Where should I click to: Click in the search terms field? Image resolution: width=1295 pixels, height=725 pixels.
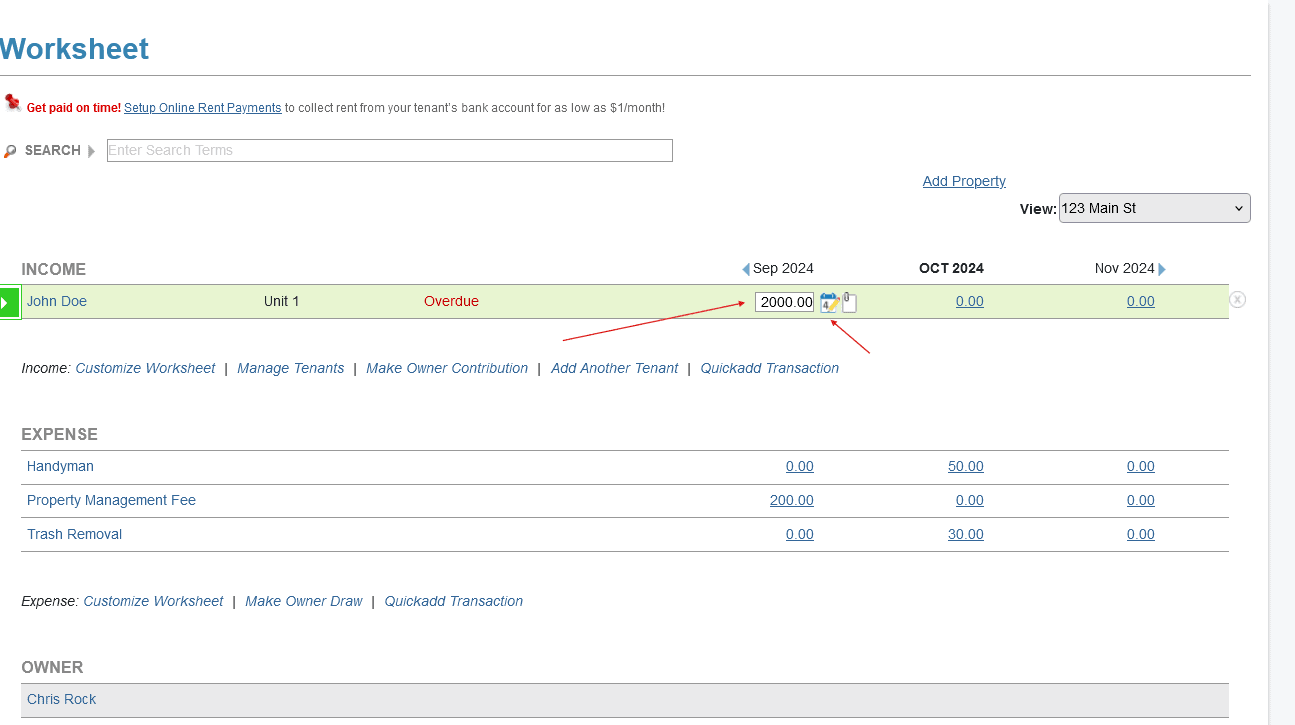pos(389,150)
